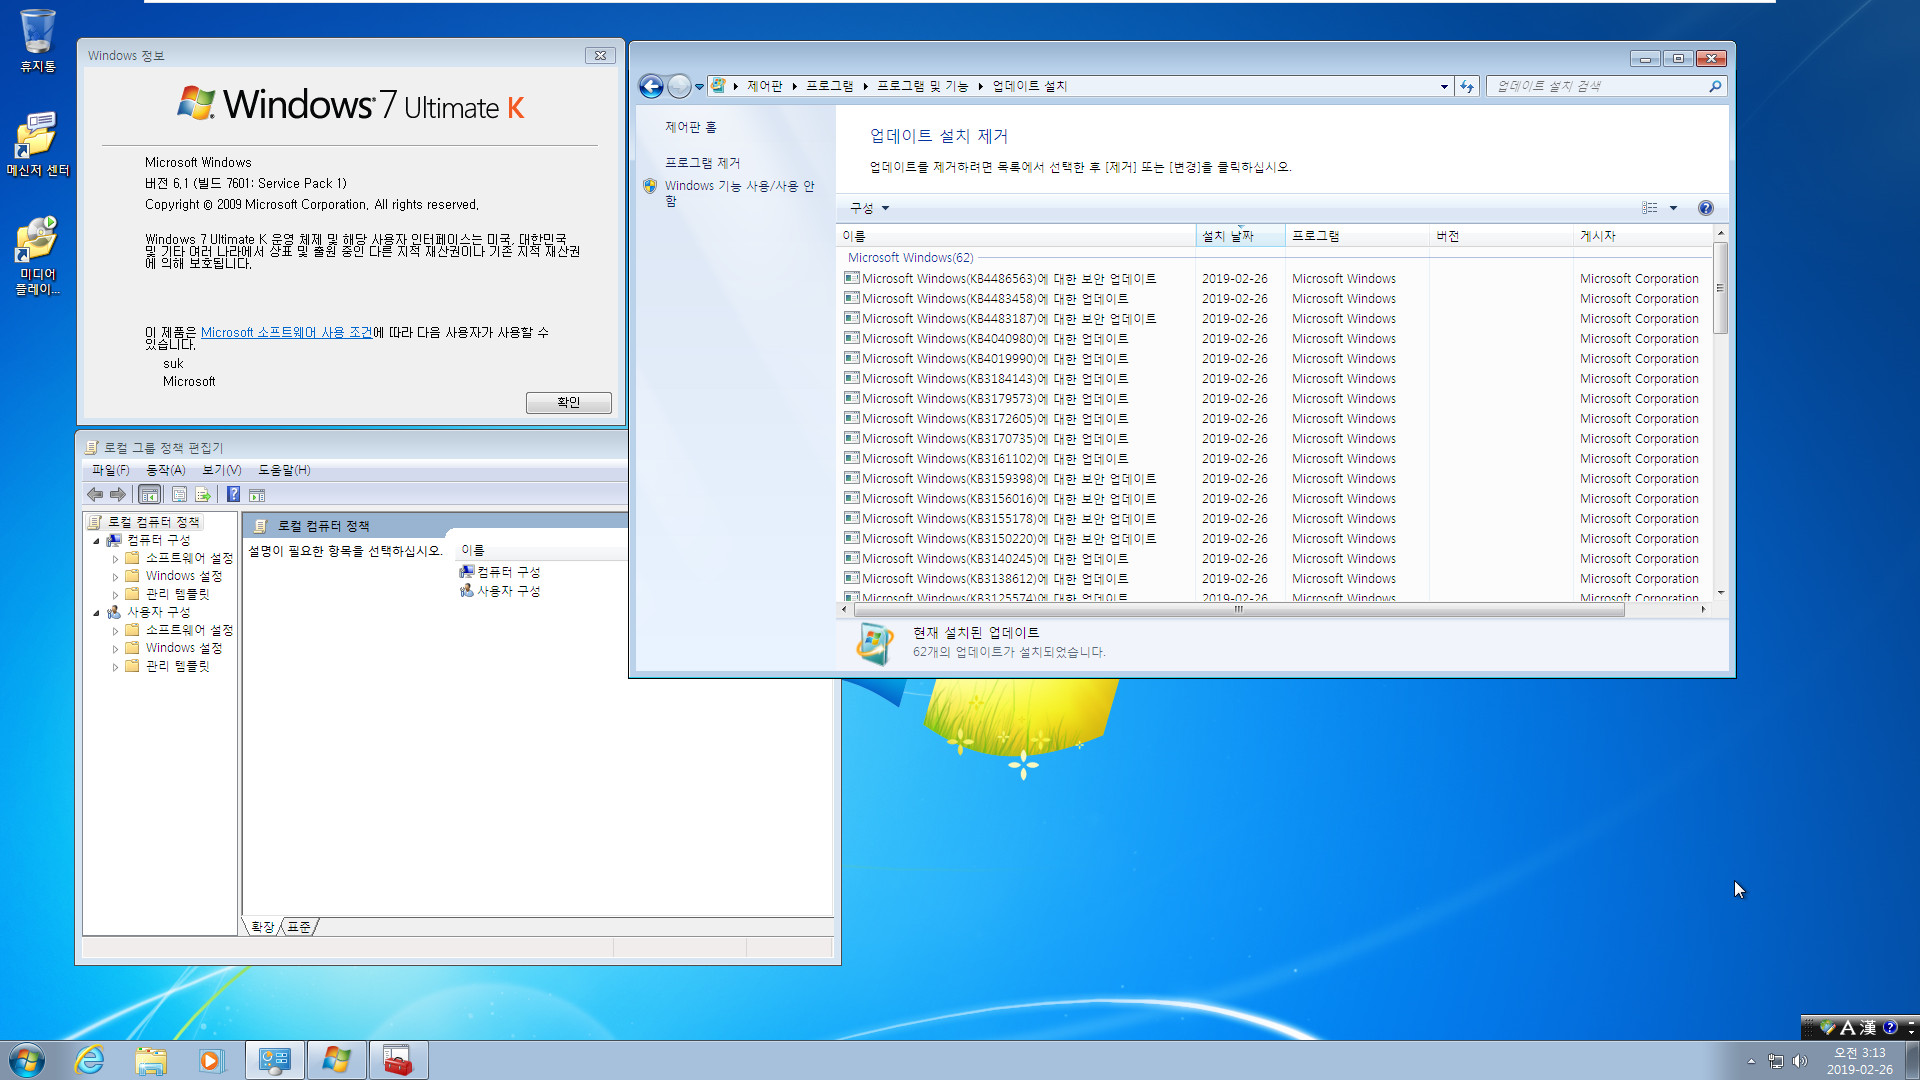The width and height of the screenshot is (1920, 1080).
Task: Launch Internet Explorer from the taskbar
Action: tap(90, 1060)
